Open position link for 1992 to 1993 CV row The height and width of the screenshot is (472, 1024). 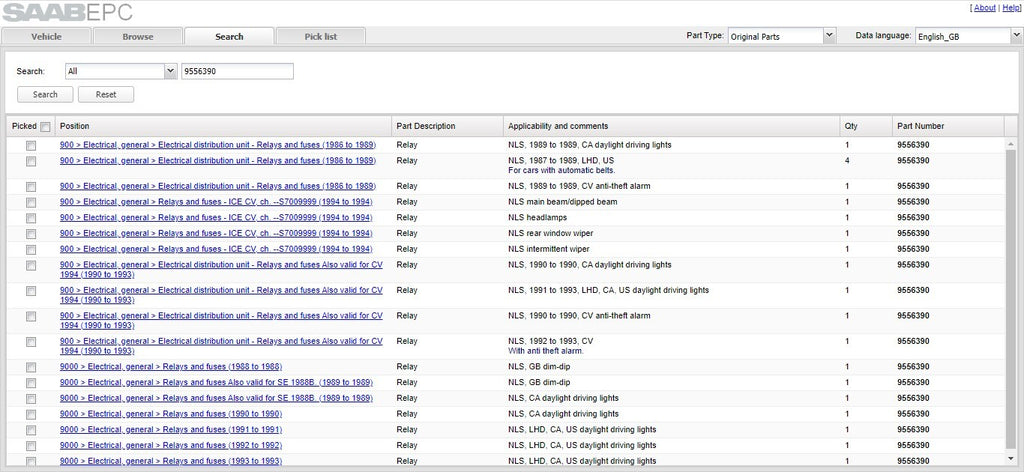point(221,346)
